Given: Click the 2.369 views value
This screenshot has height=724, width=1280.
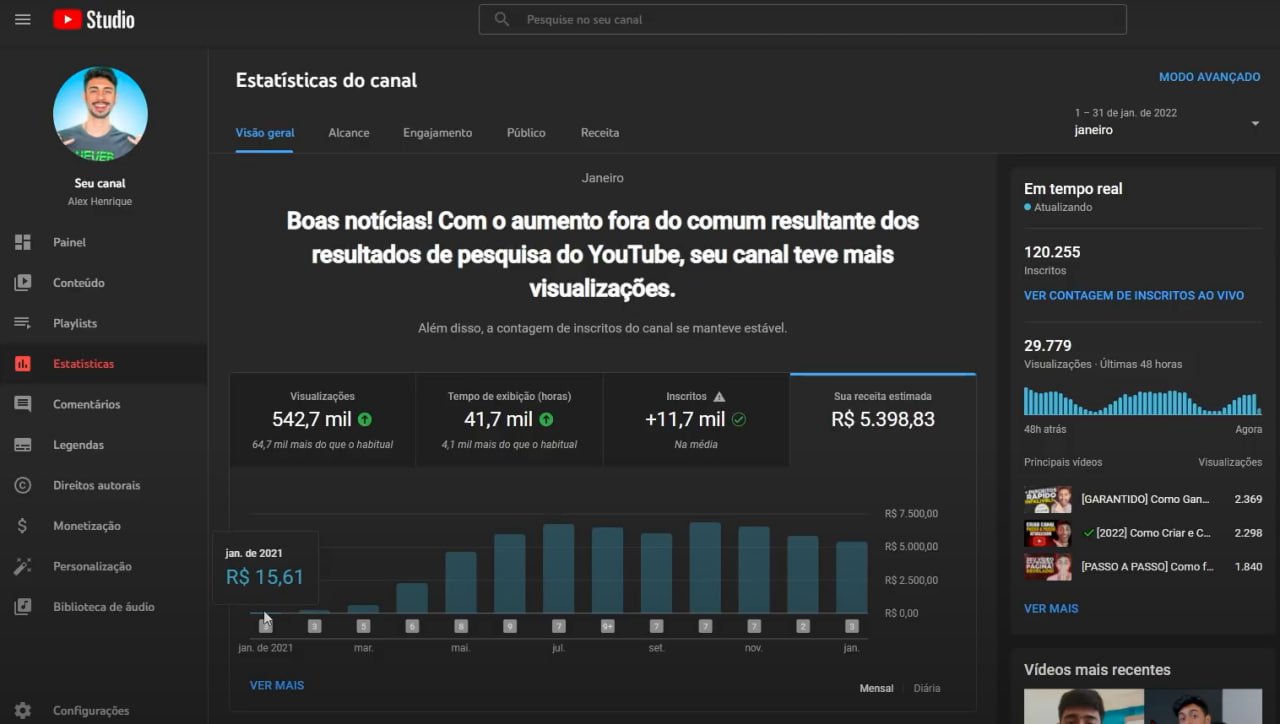Looking at the screenshot, I should point(1248,499).
